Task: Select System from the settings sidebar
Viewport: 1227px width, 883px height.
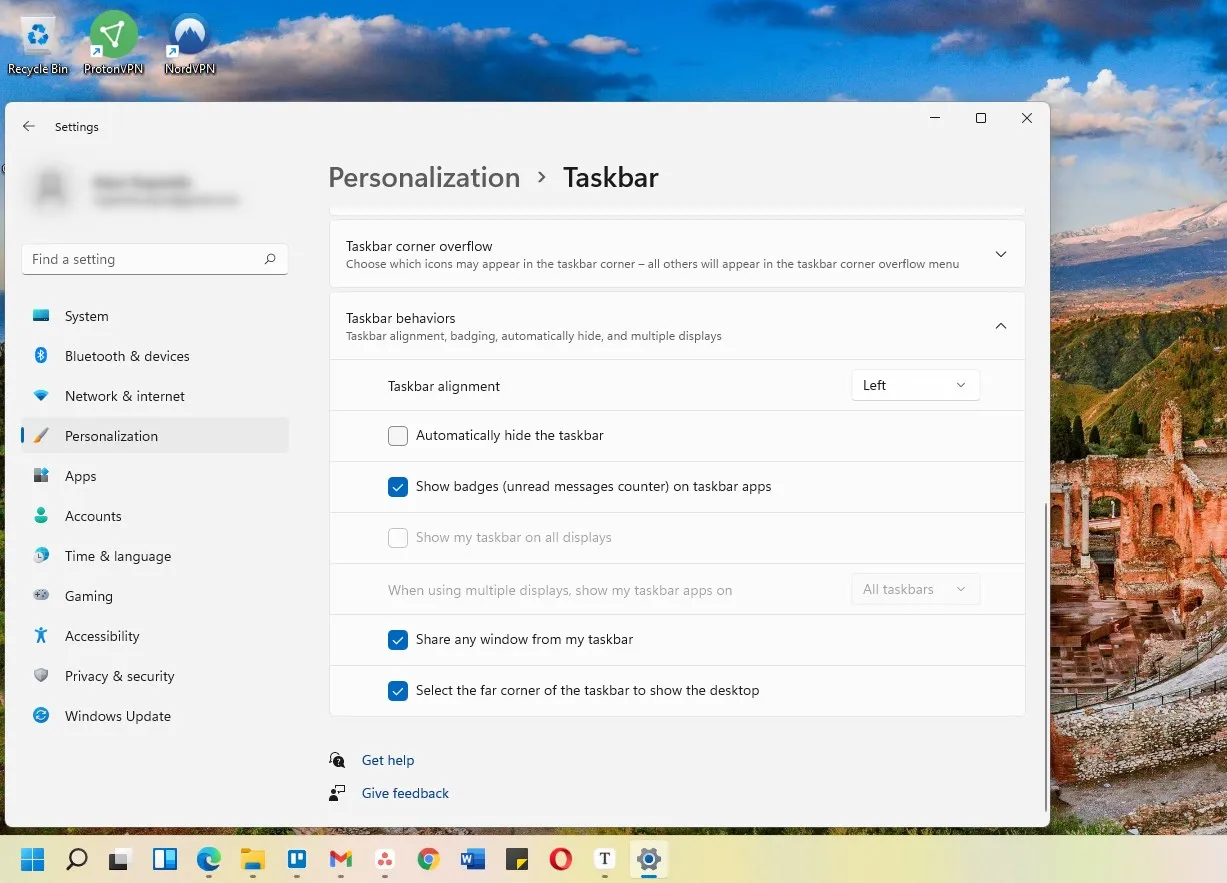Action: click(x=86, y=316)
